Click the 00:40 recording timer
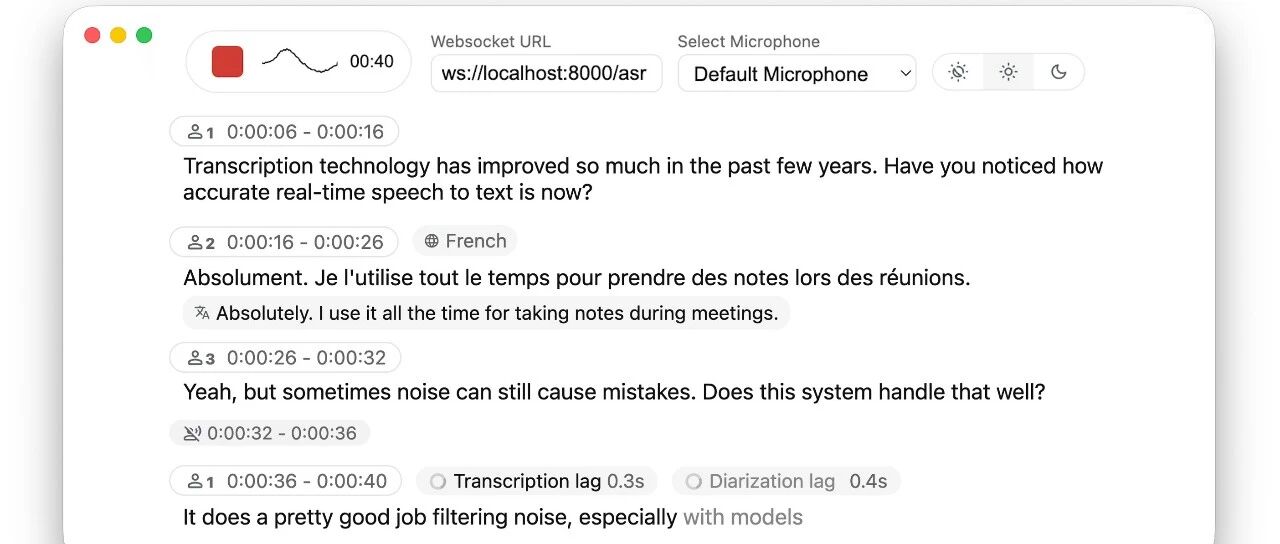This screenshot has height=544, width=1280. pos(371,62)
